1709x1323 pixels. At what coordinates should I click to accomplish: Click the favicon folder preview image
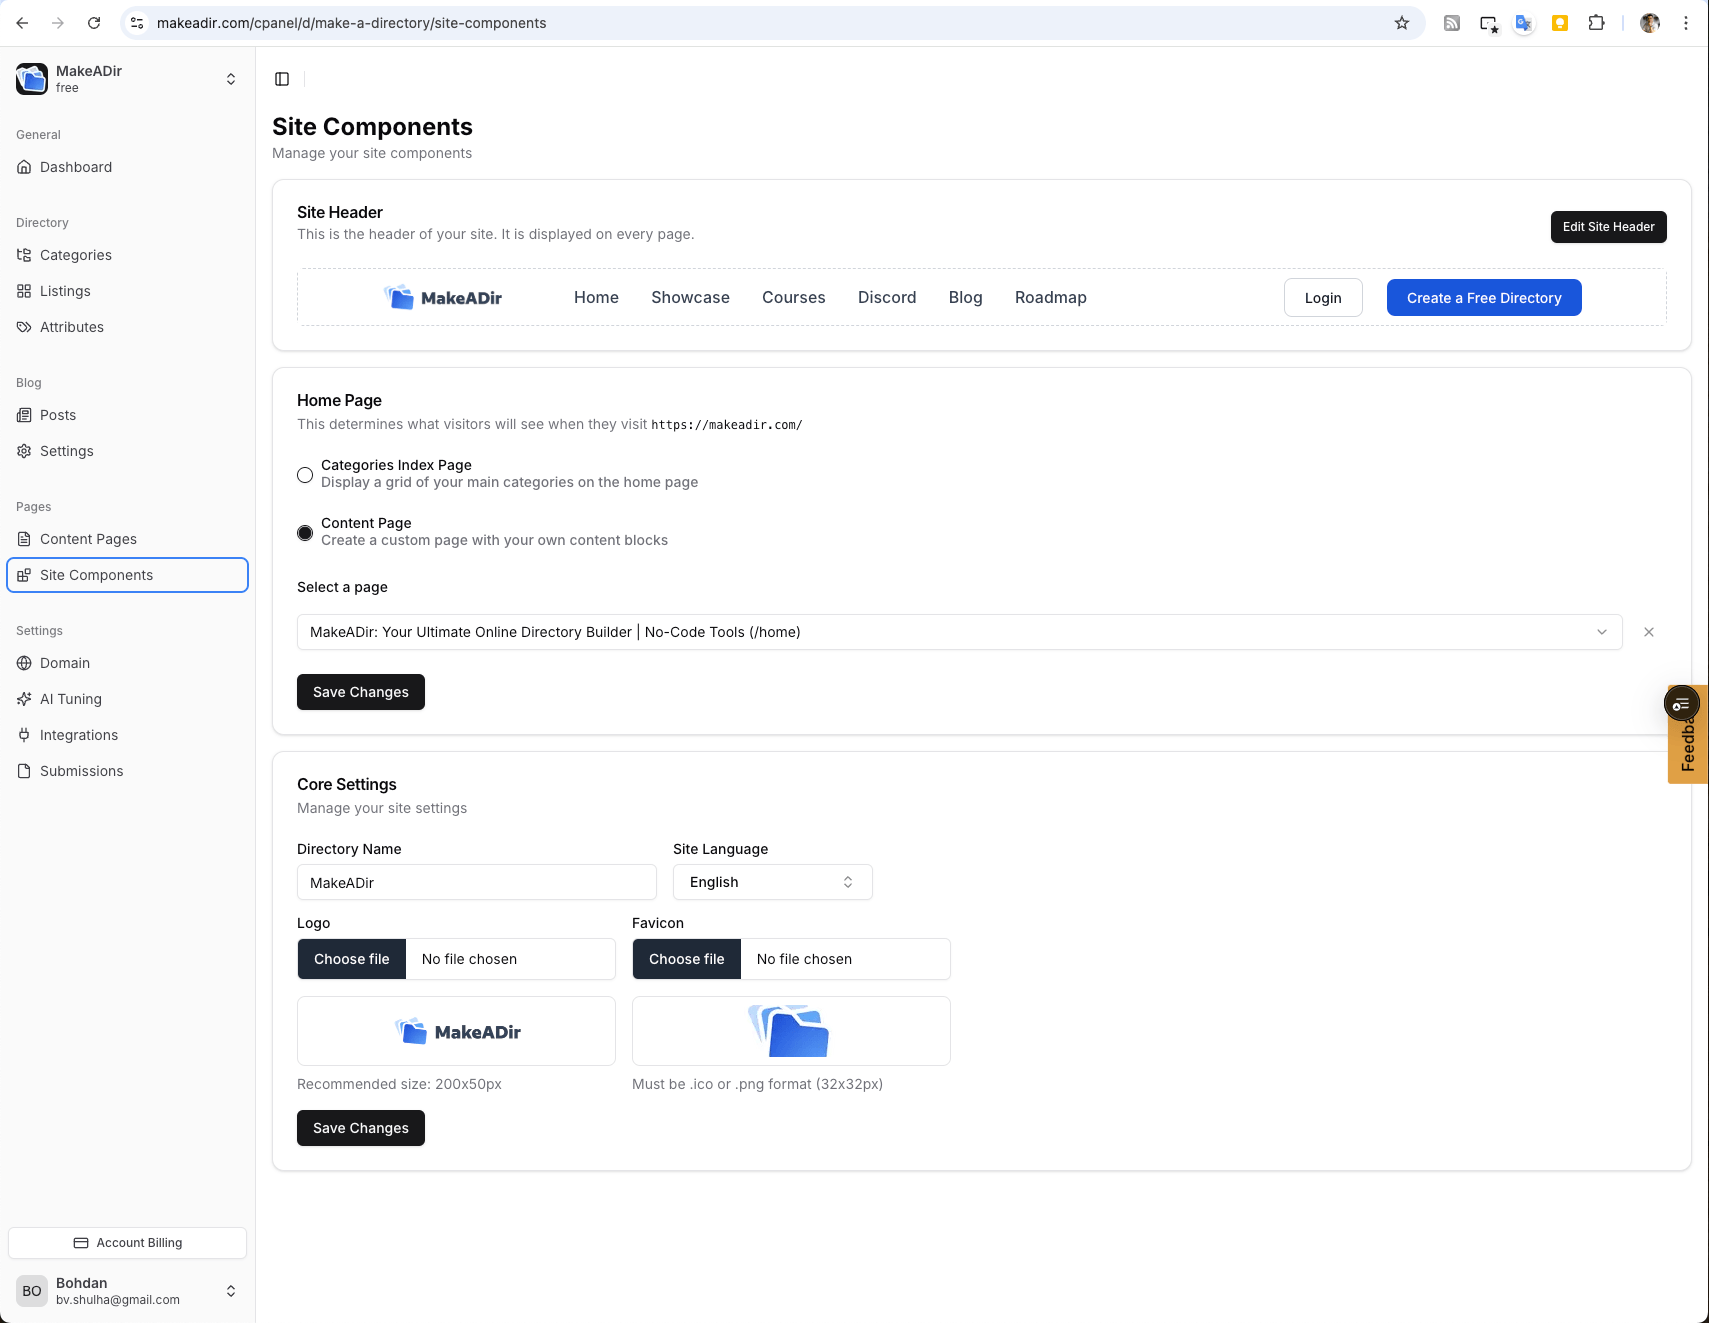[x=790, y=1031]
